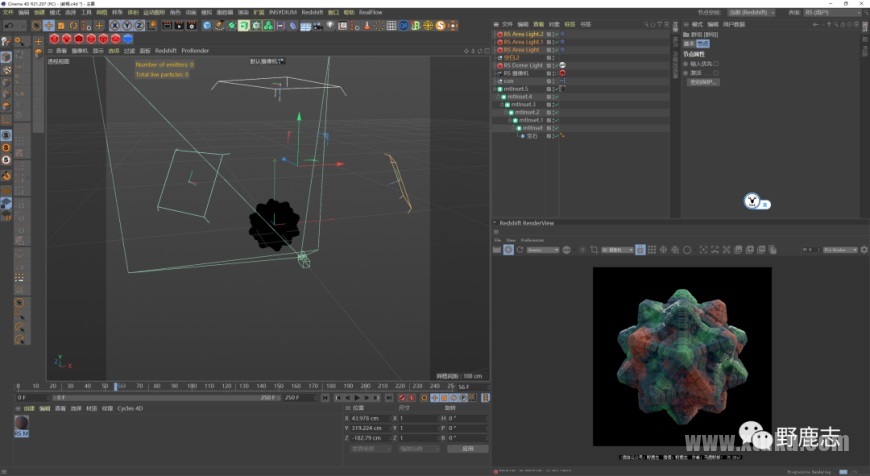Click the timeline current frame marker
Screen dimensions: 870x476
(x=115, y=386)
